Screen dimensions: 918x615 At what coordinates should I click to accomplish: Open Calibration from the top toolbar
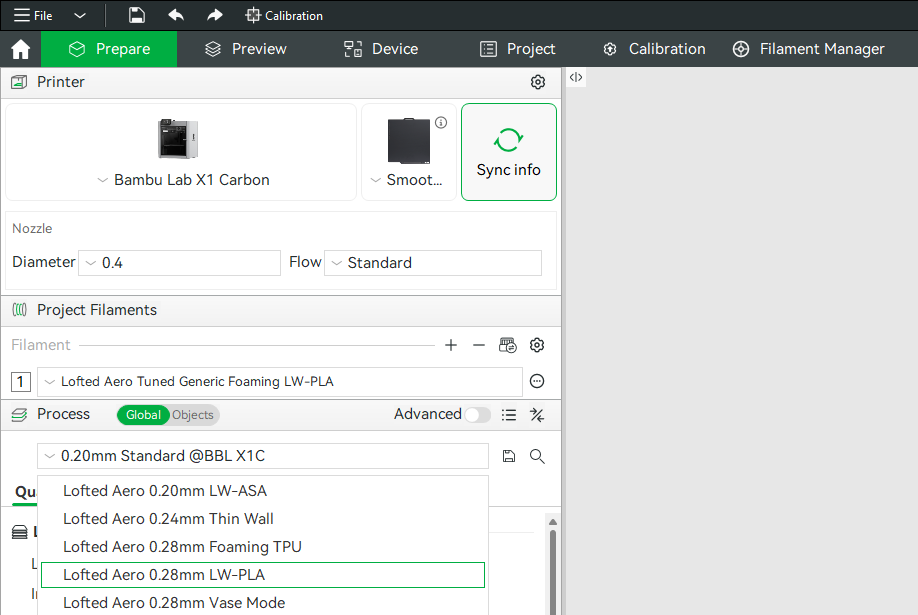point(284,16)
